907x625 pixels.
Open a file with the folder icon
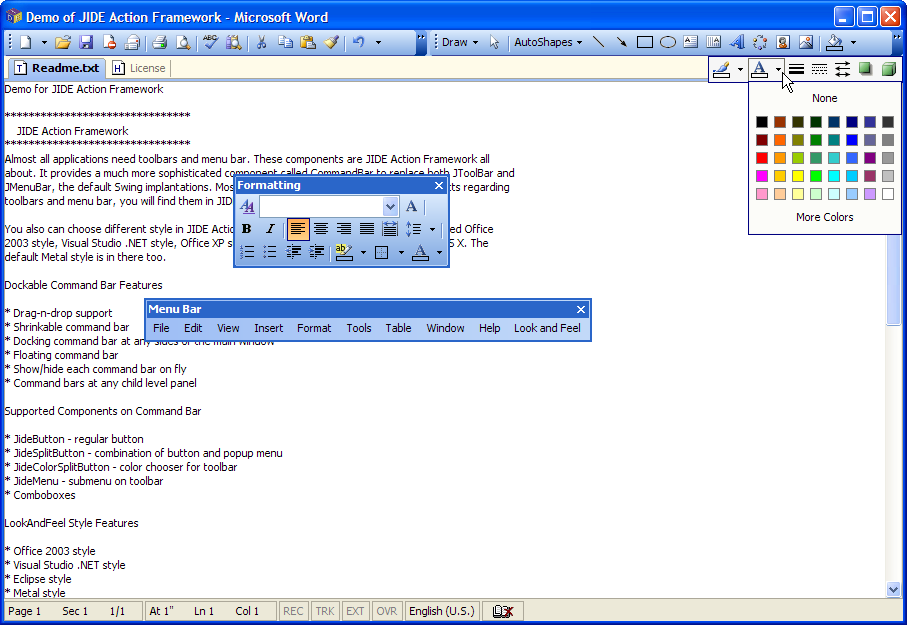click(x=62, y=42)
